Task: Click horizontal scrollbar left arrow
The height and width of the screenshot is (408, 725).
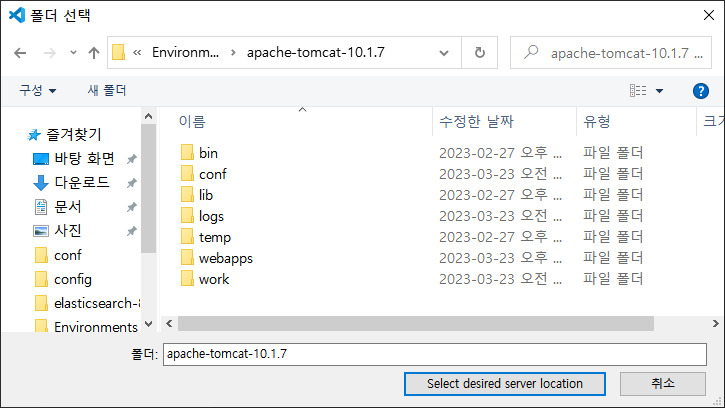Action: coord(169,324)
